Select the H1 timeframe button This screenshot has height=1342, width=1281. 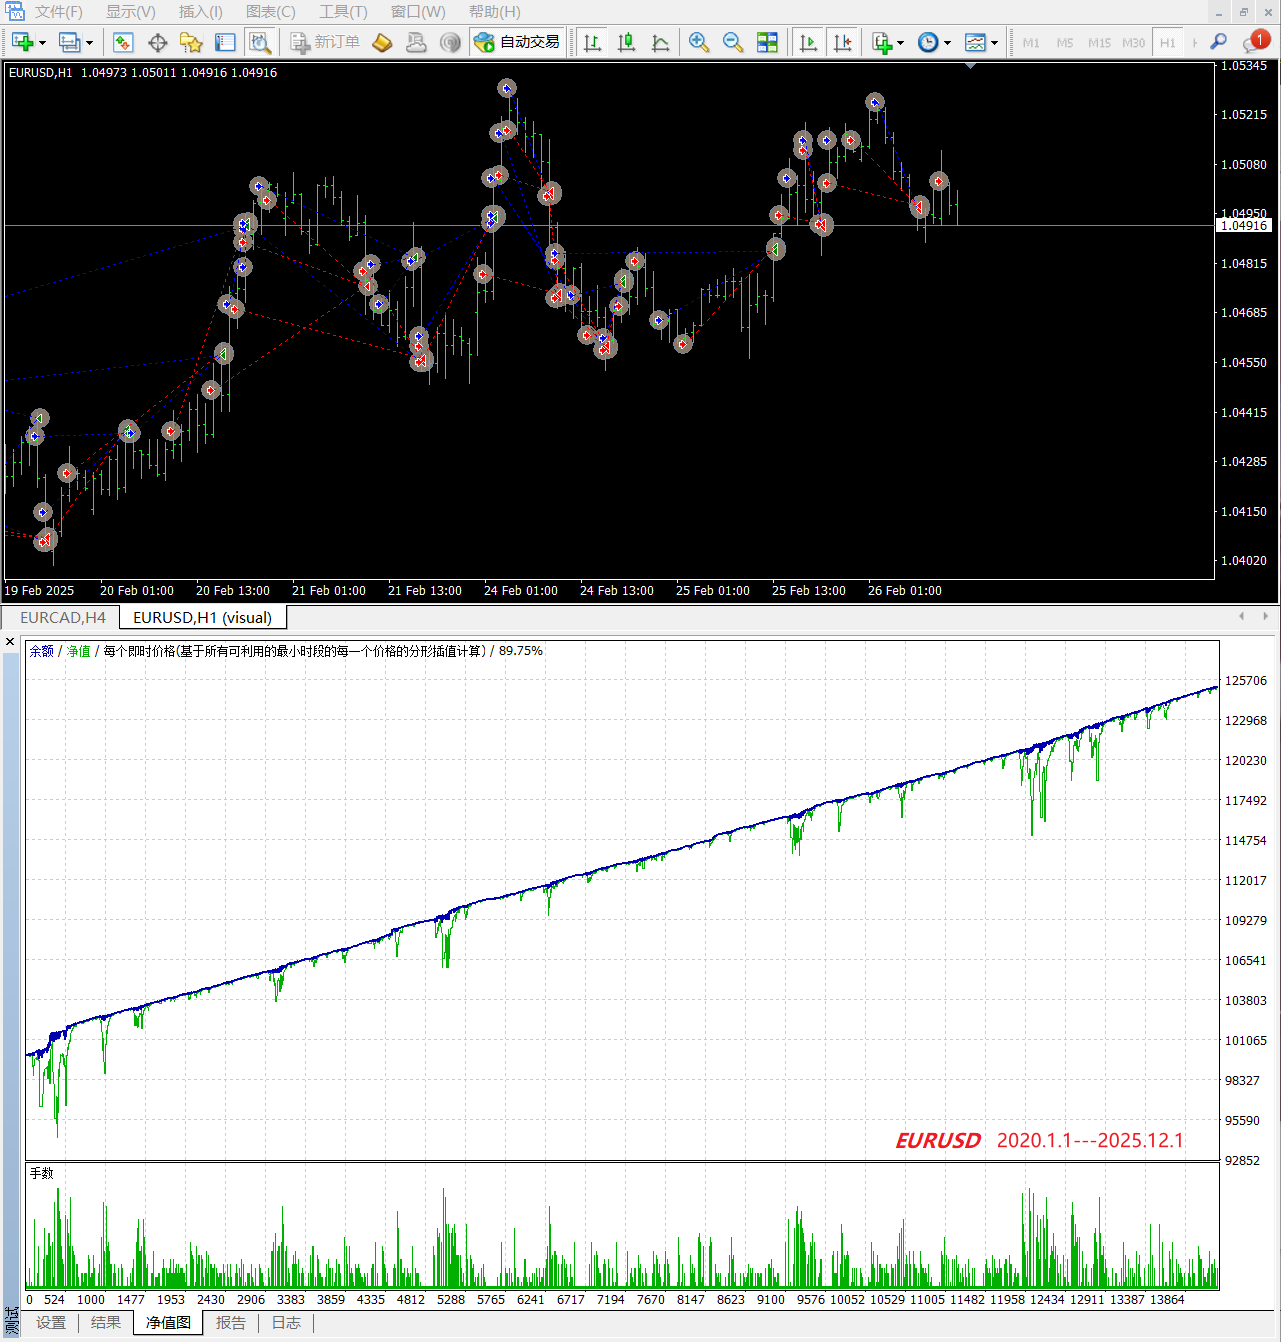coord(1167,42)
